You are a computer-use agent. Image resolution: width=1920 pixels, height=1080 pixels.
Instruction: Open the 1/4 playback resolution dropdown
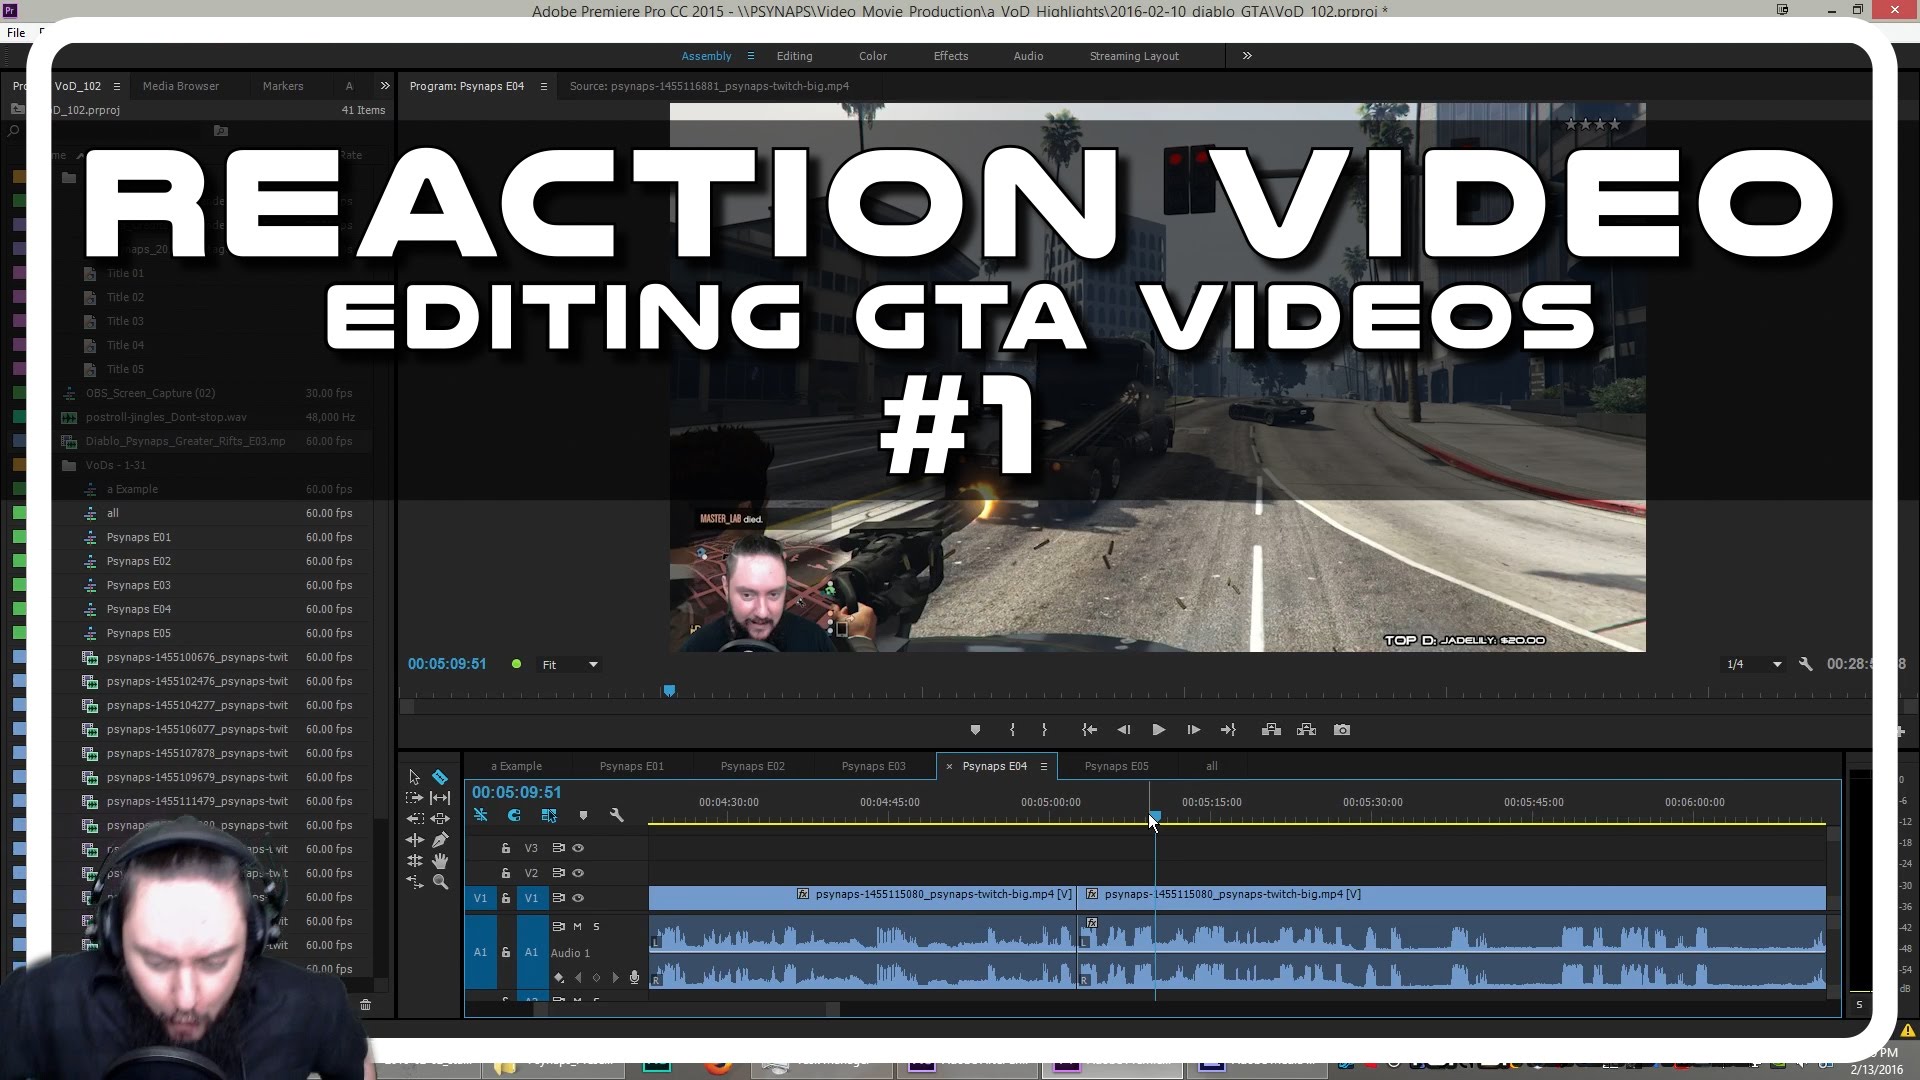click(1754, 664)
